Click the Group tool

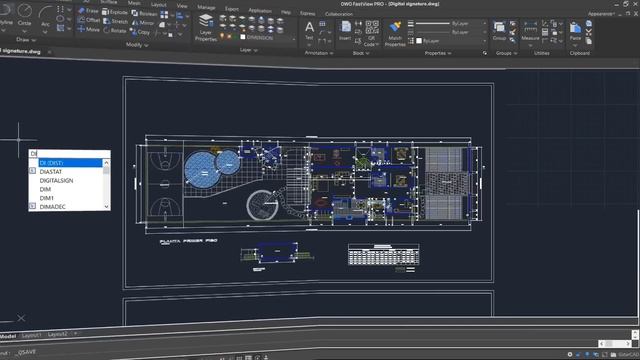(x=499, y=31)
